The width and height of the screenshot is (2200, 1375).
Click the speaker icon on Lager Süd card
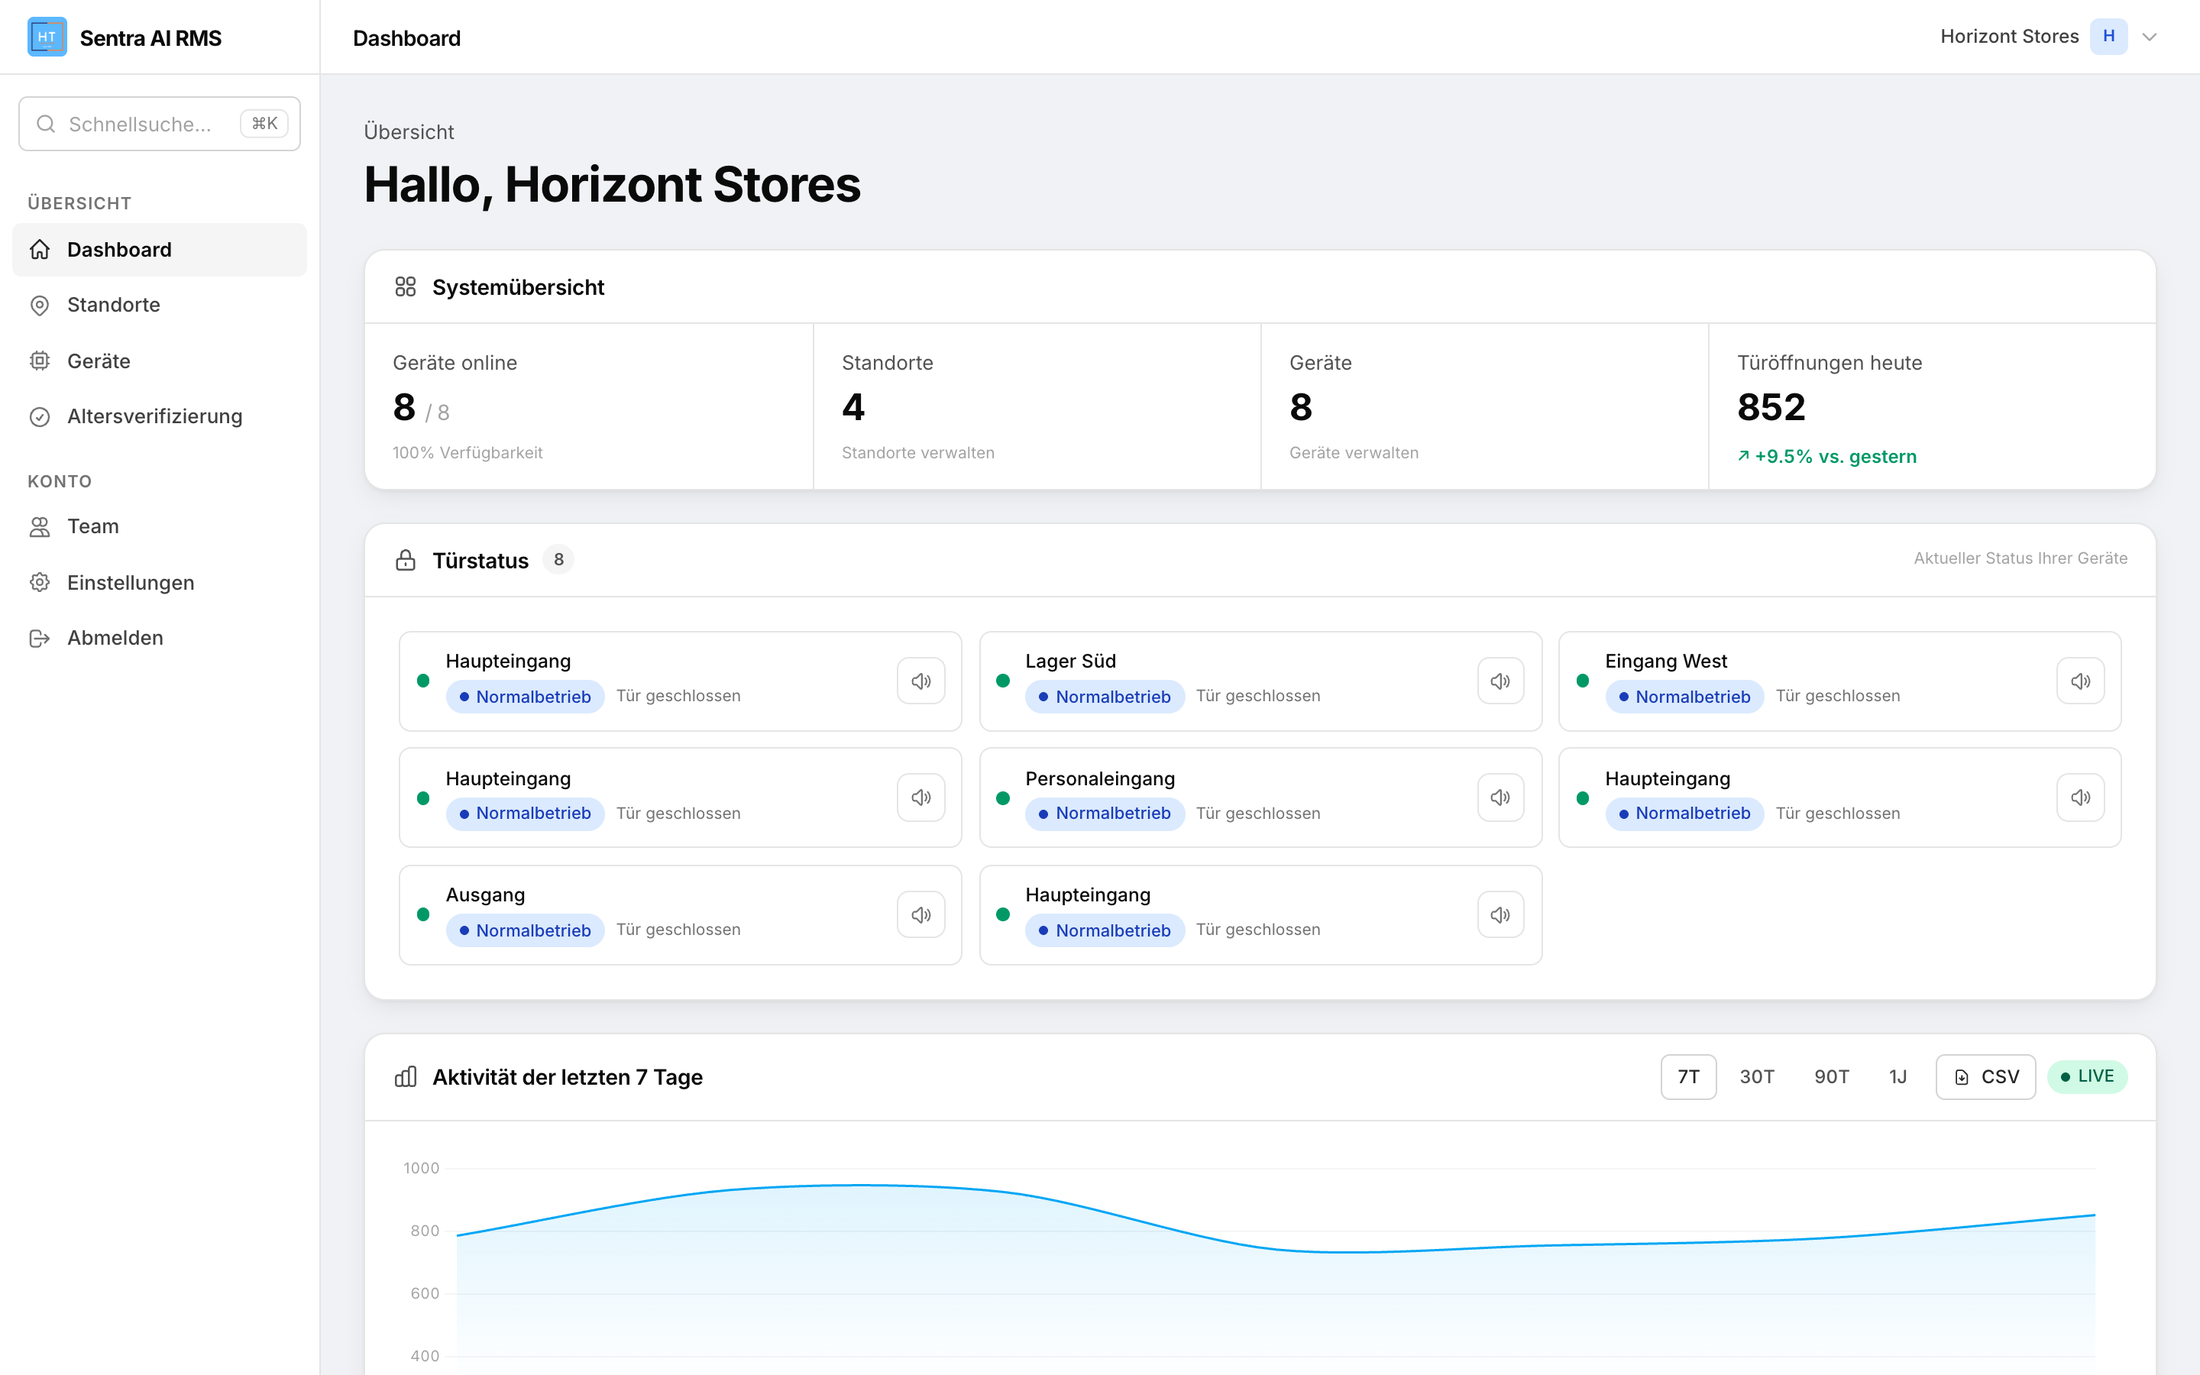[x=1500, y=681]
